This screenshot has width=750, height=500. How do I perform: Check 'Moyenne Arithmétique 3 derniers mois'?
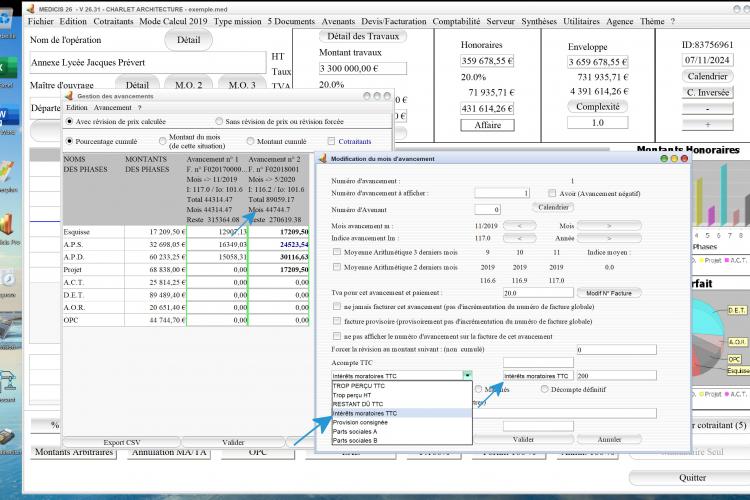(x=337, y=252)
